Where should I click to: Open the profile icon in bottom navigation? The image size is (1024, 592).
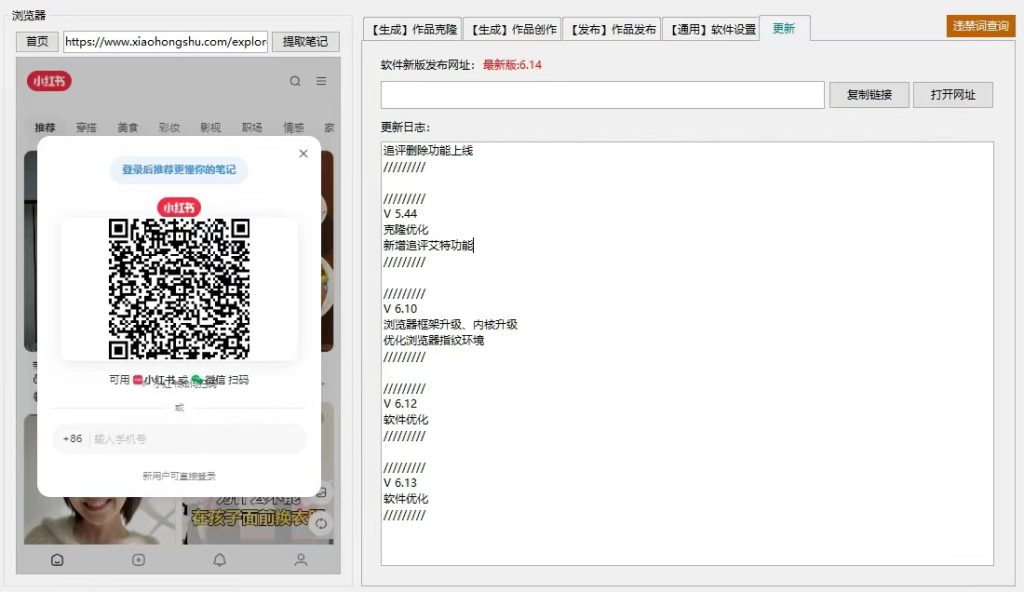click(x=300, y=560)
